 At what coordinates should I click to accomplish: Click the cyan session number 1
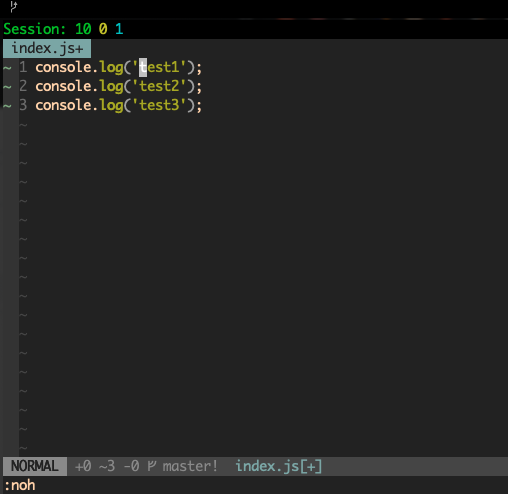[x=119, y=29]
